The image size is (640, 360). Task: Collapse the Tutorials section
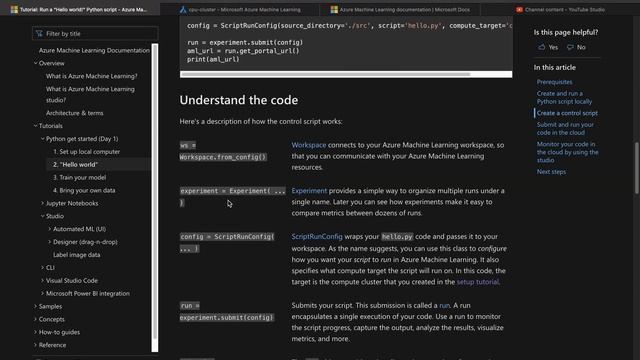(36, 126)
